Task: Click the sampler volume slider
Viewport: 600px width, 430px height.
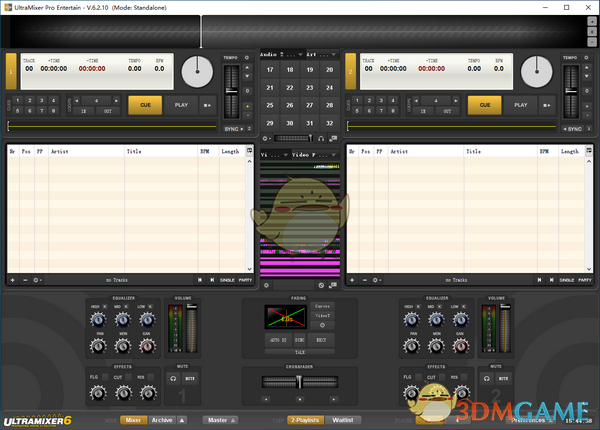Action: pyautogui.click(x=293, y=138)
